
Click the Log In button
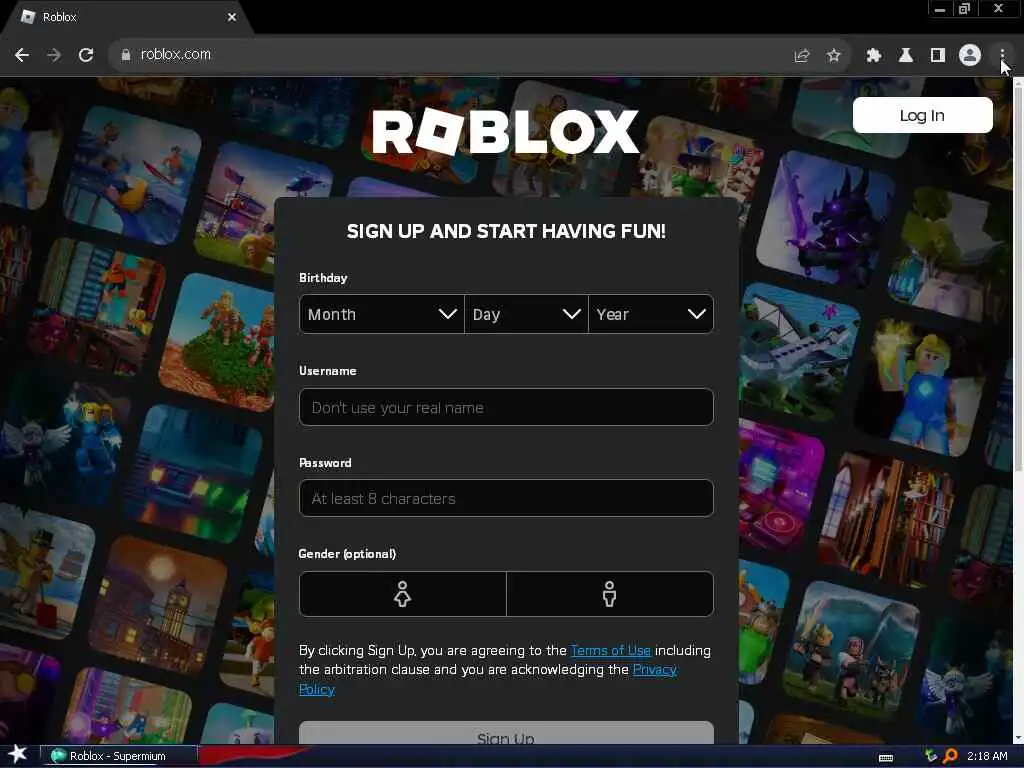point(922,116)
